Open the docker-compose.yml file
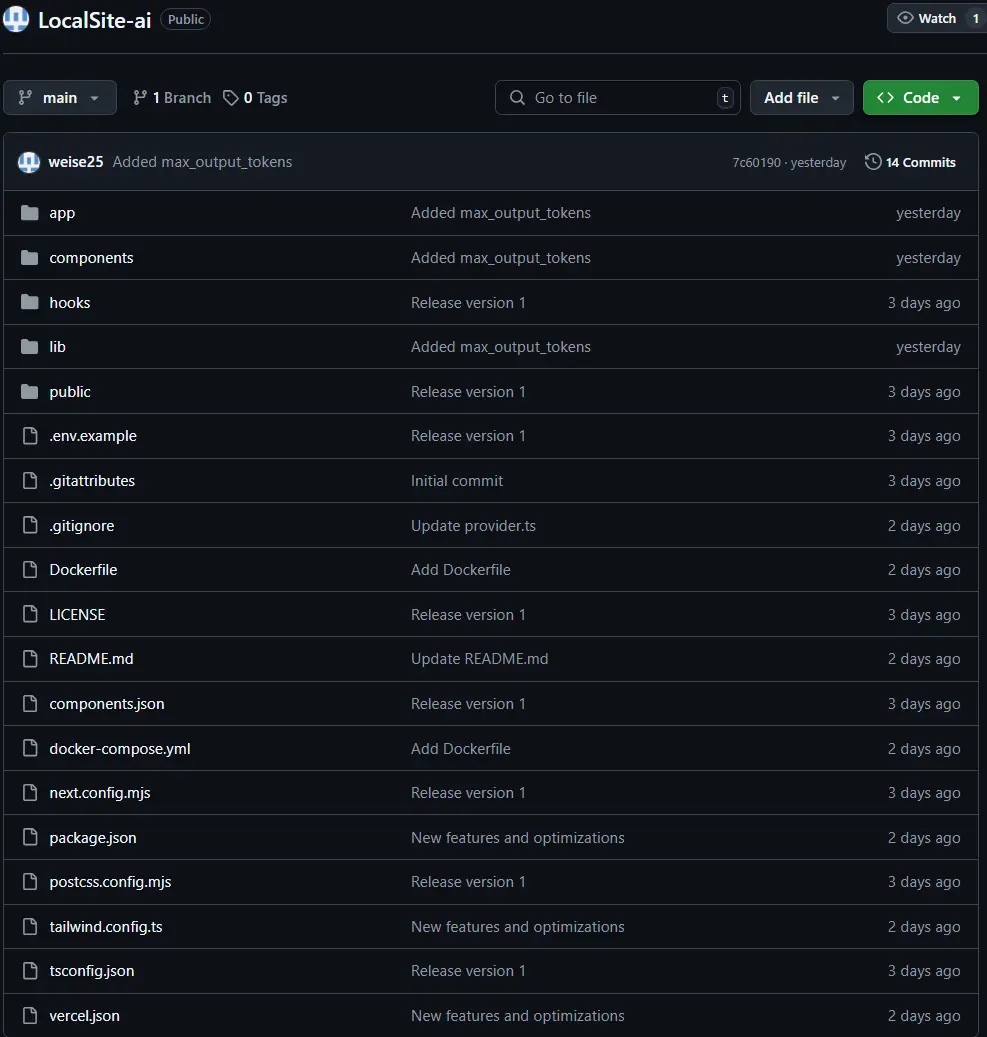Screen dimensions: 987x1037 tap(120, 749)
